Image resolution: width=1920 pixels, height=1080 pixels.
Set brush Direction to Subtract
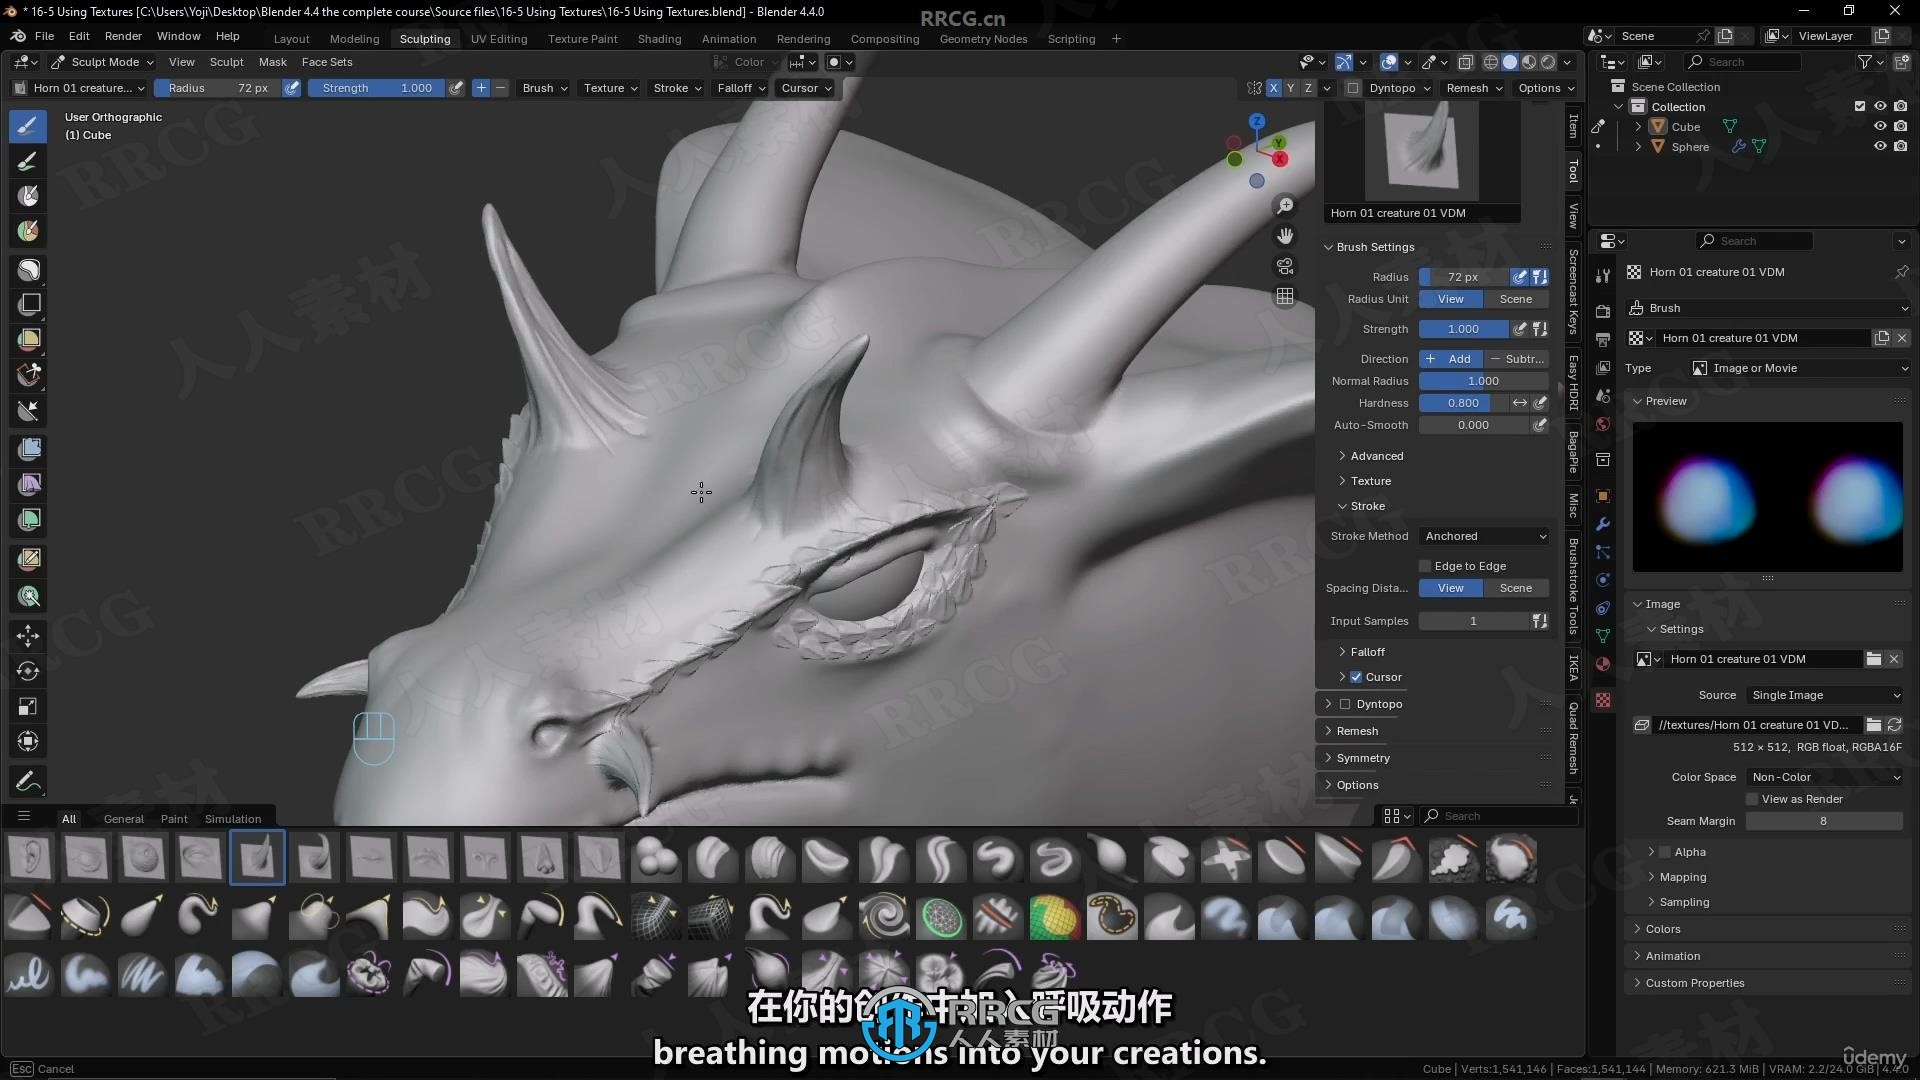coord(1516,359)
